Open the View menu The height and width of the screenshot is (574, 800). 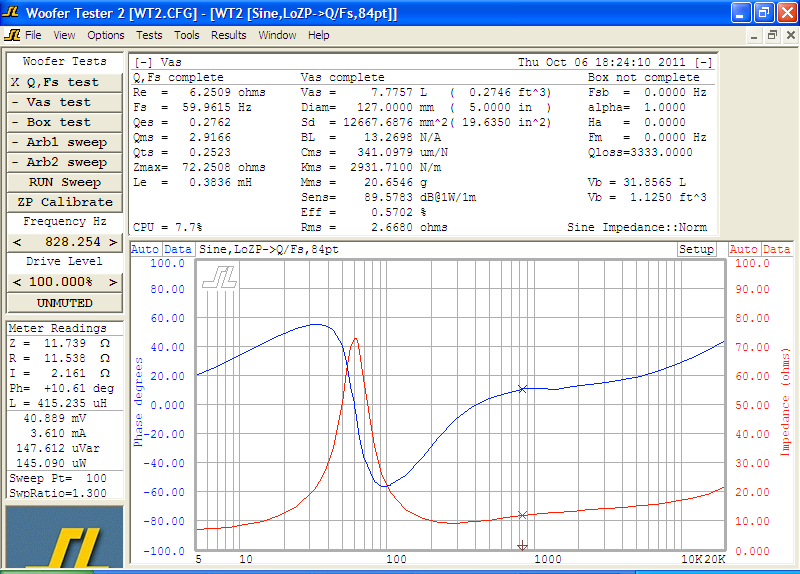tap(64, 35)
